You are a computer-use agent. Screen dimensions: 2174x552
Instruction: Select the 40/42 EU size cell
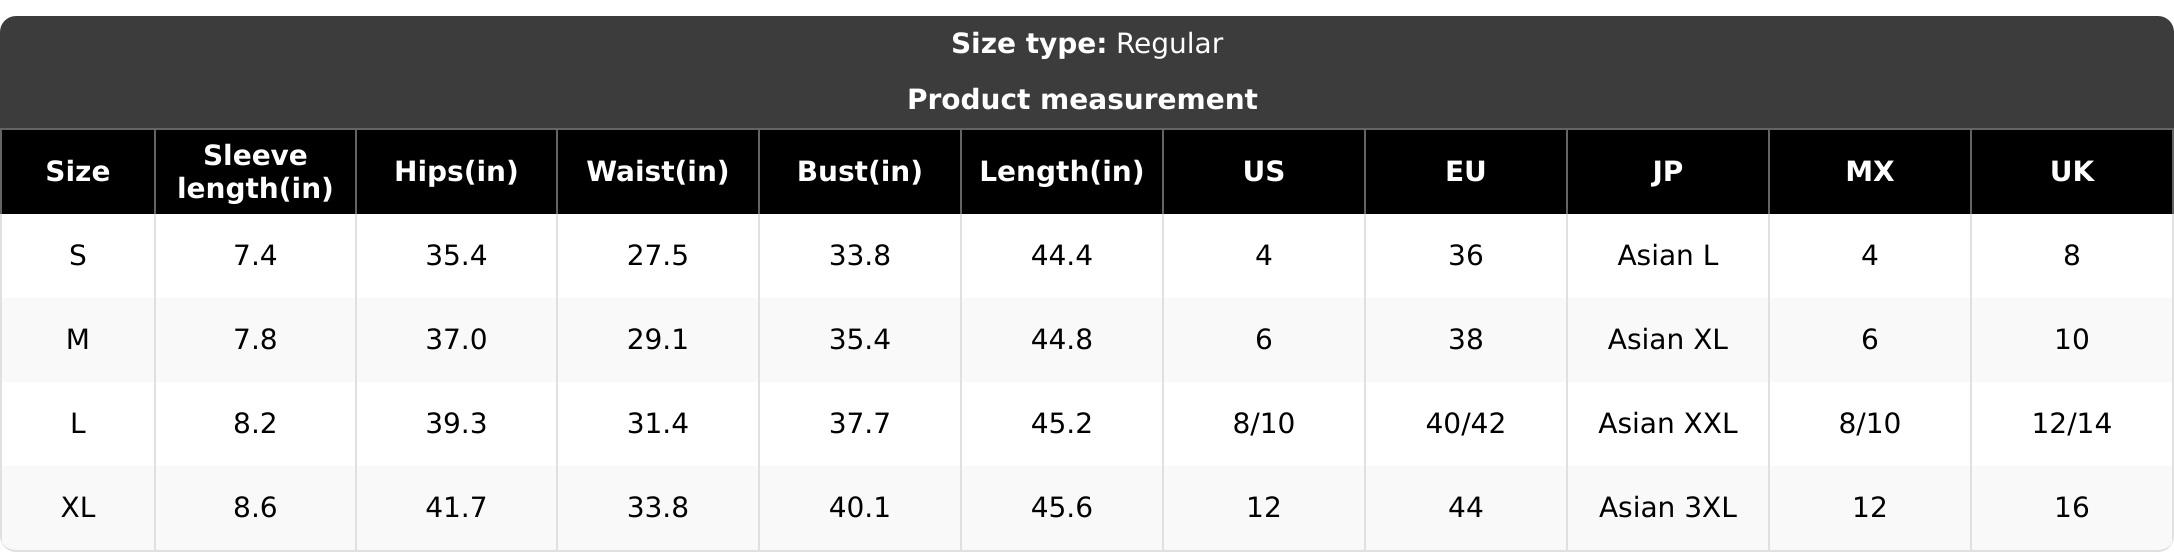[1466, 424]
